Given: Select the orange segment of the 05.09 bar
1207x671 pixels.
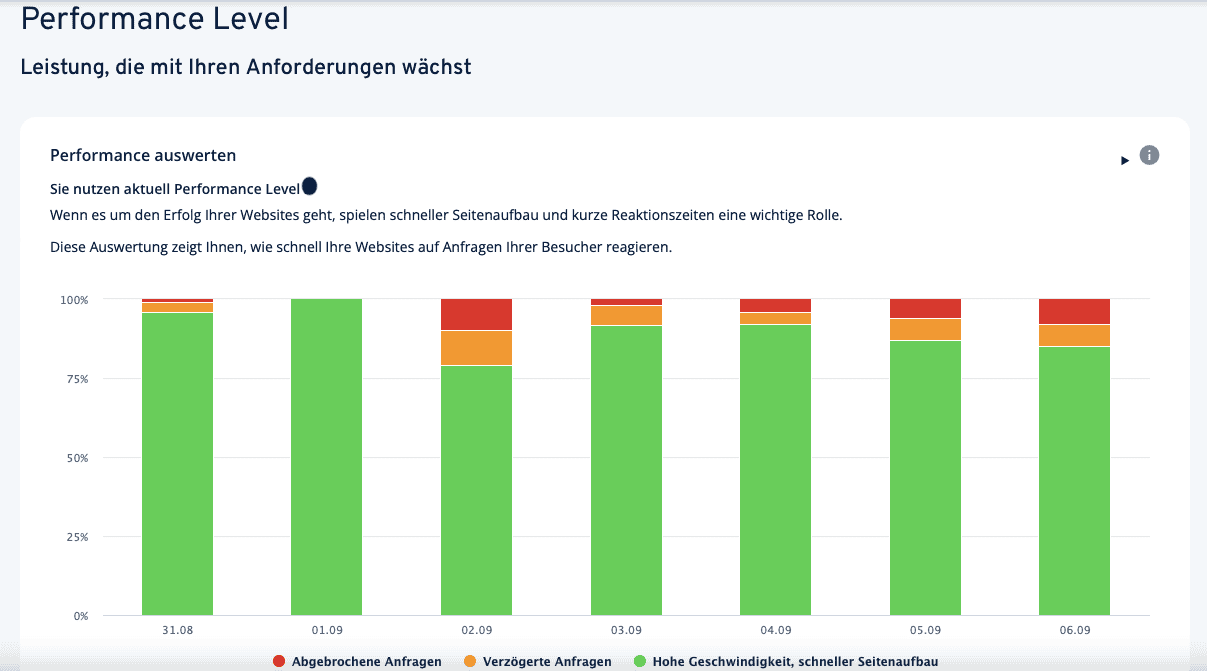Looking at the screenshot, I should click(925, 329).
